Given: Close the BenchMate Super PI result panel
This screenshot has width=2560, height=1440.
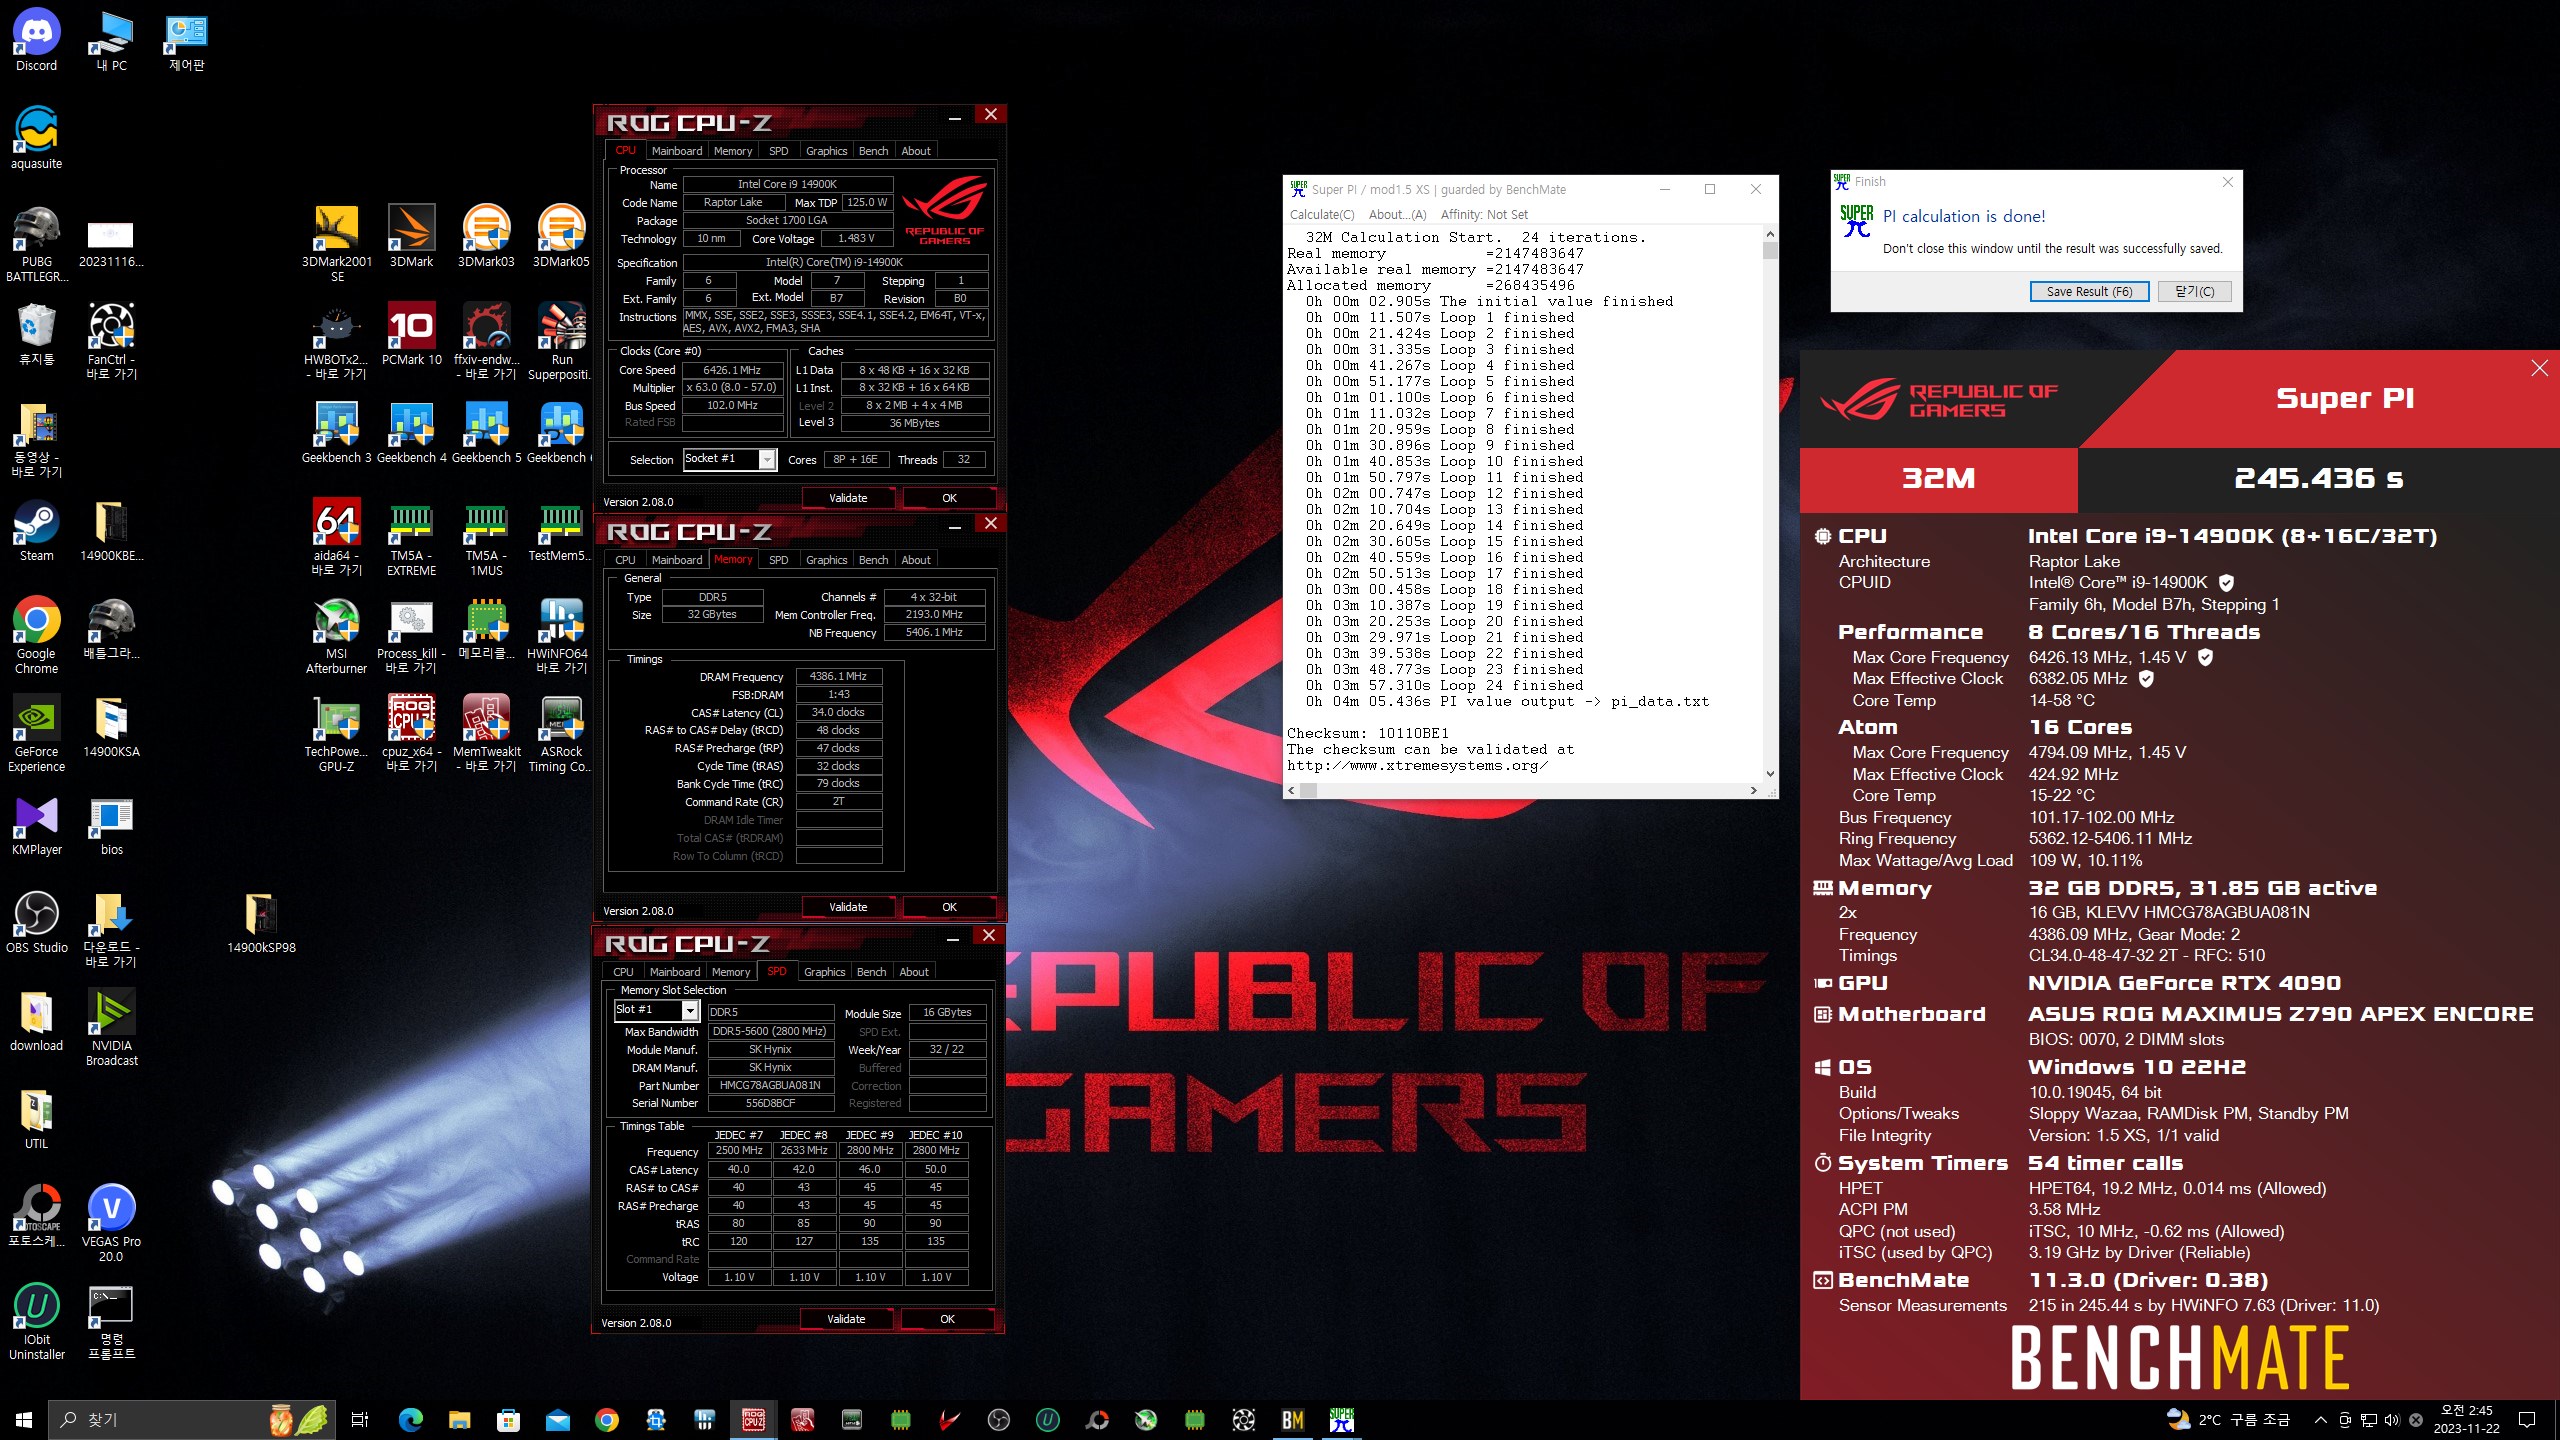Looking at the screenshot, I should 2539,368.
